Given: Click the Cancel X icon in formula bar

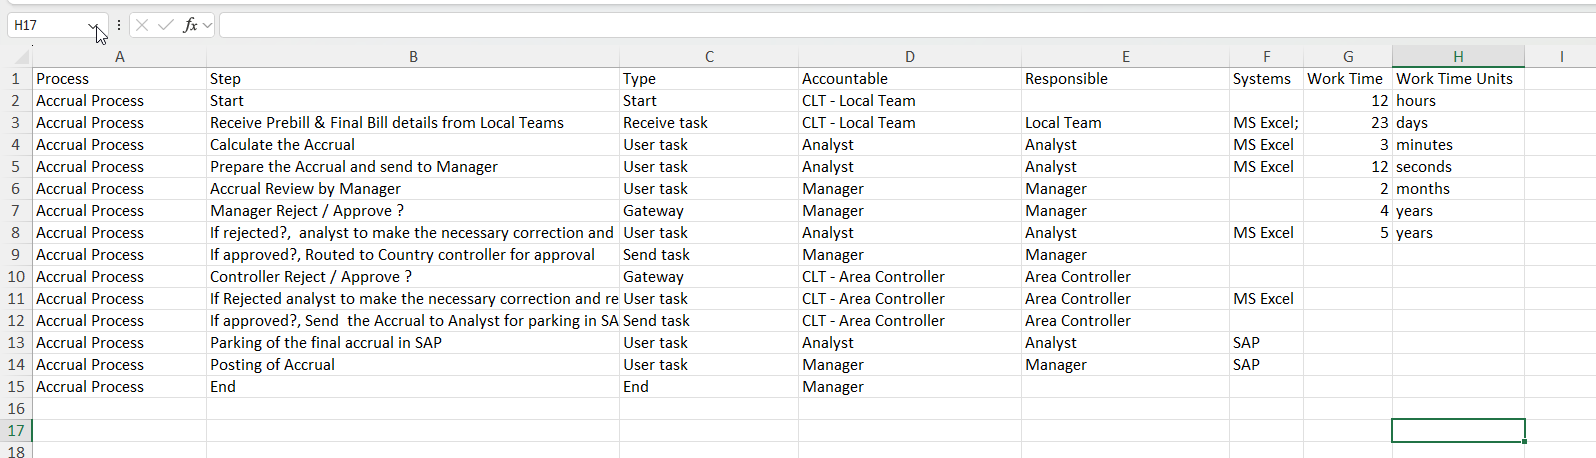Looking at the screenshot, I should click(x=142, y=25).
